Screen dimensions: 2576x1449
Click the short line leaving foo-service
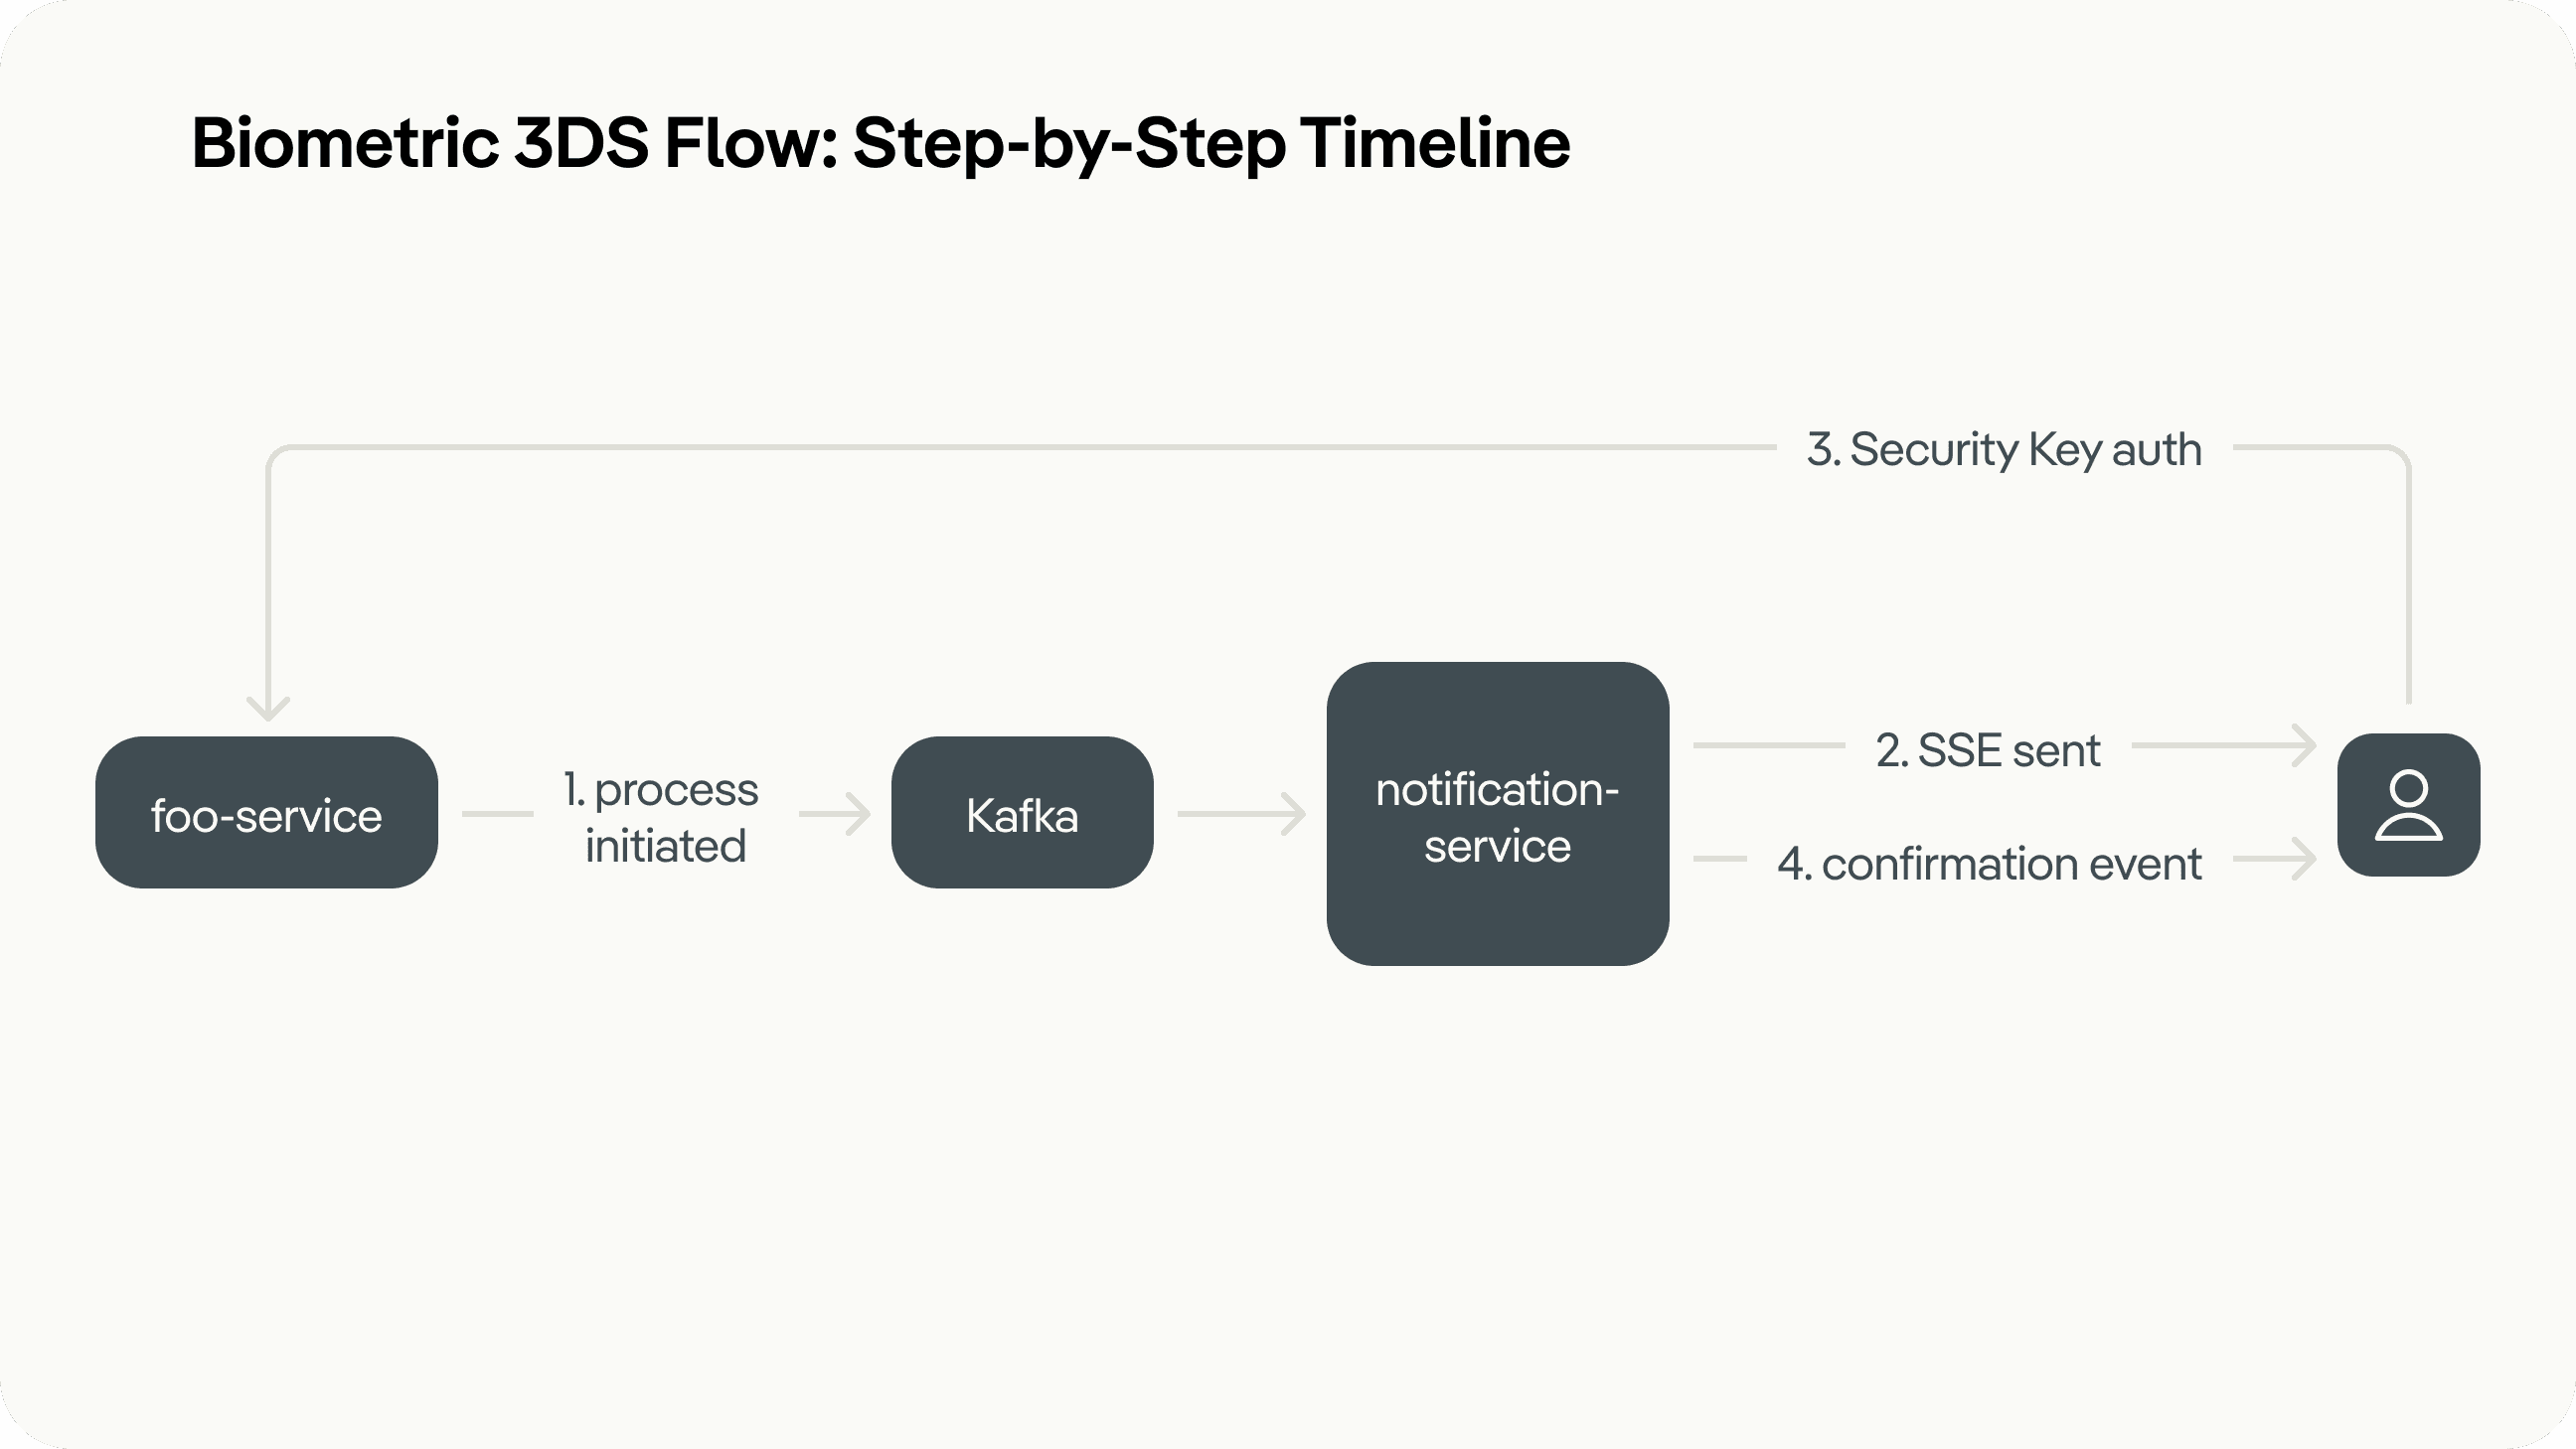point(497,814)
